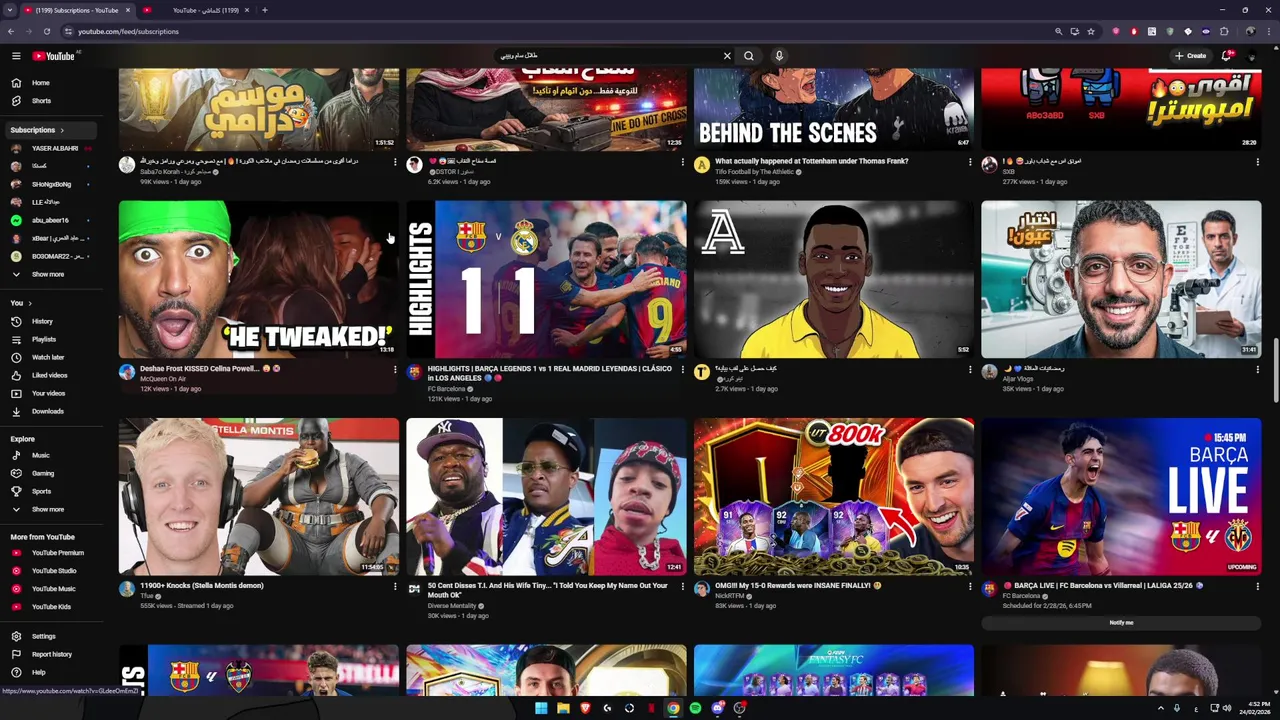Open YASER ALBAHRI channel subscription
Screen dimensions: 1280x720
point(52,148)
